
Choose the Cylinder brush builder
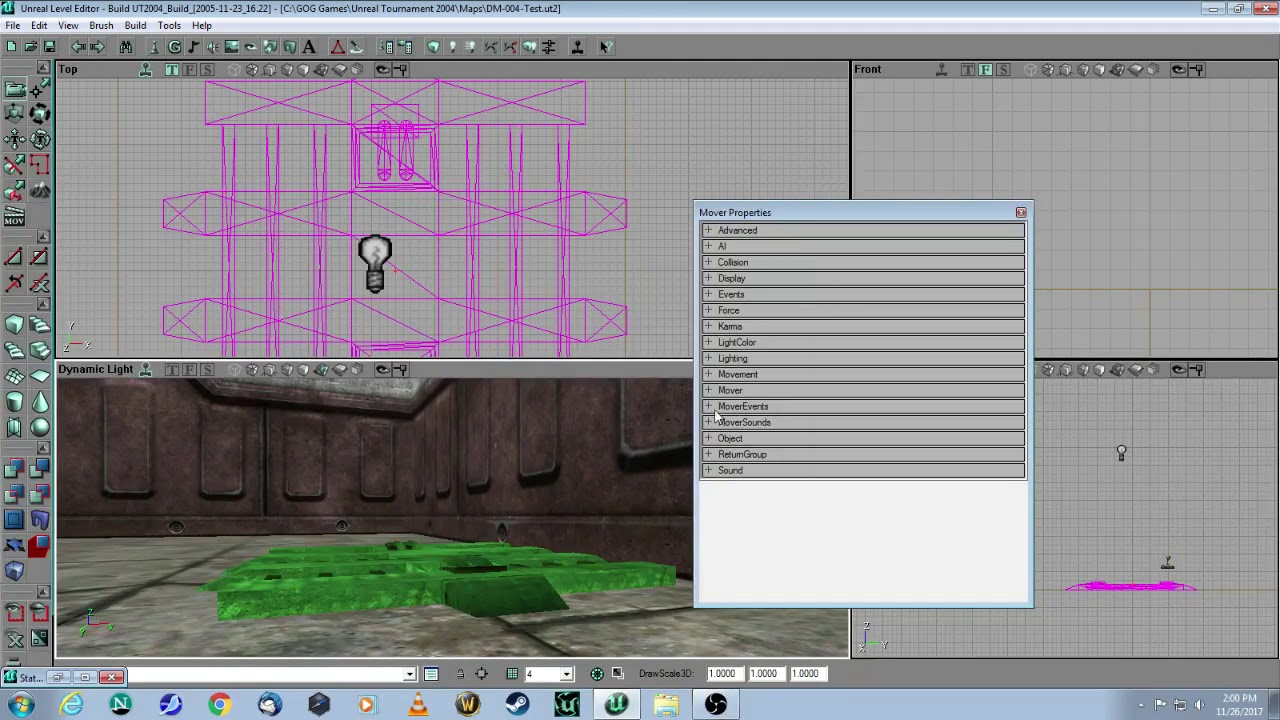(14, 401)
